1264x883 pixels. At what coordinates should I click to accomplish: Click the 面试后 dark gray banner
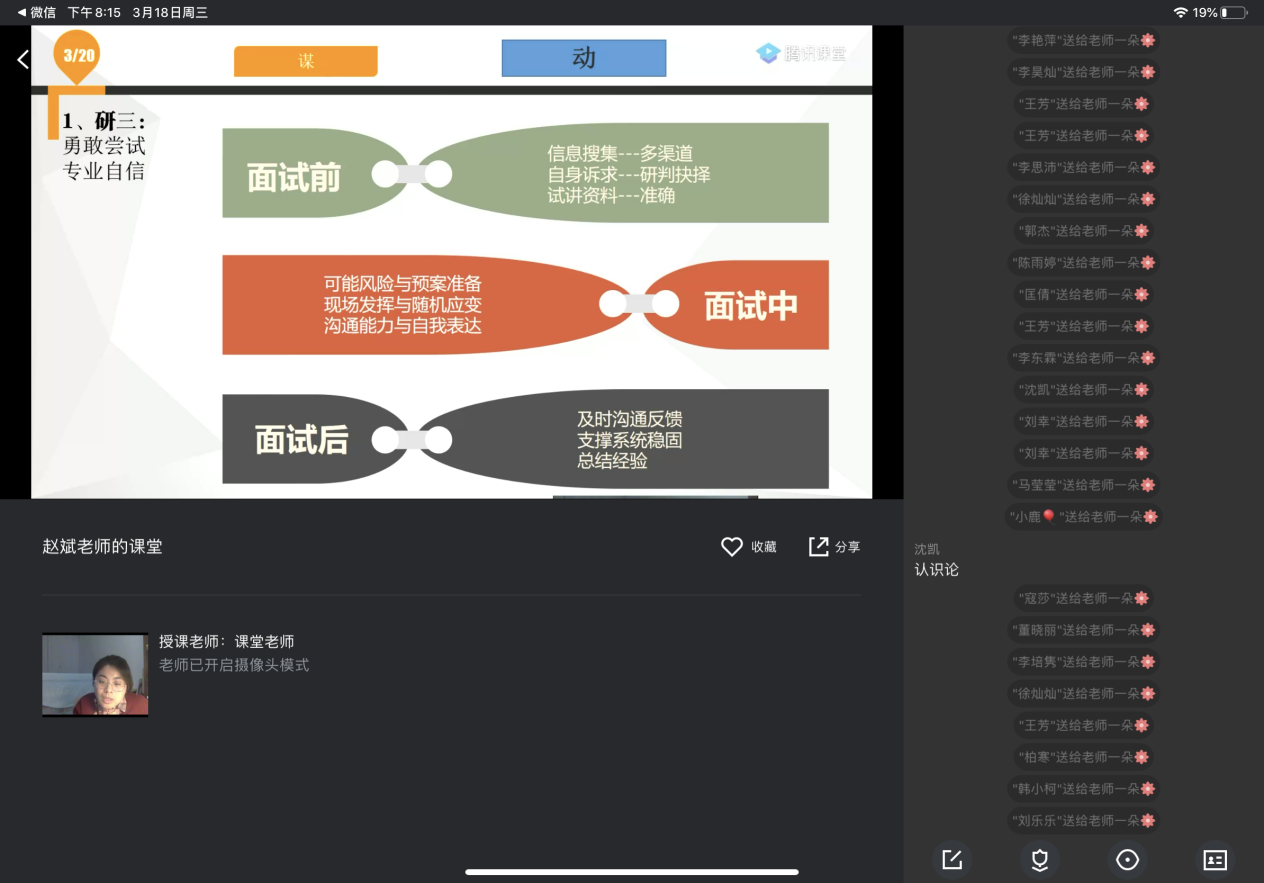pos(301,440)
